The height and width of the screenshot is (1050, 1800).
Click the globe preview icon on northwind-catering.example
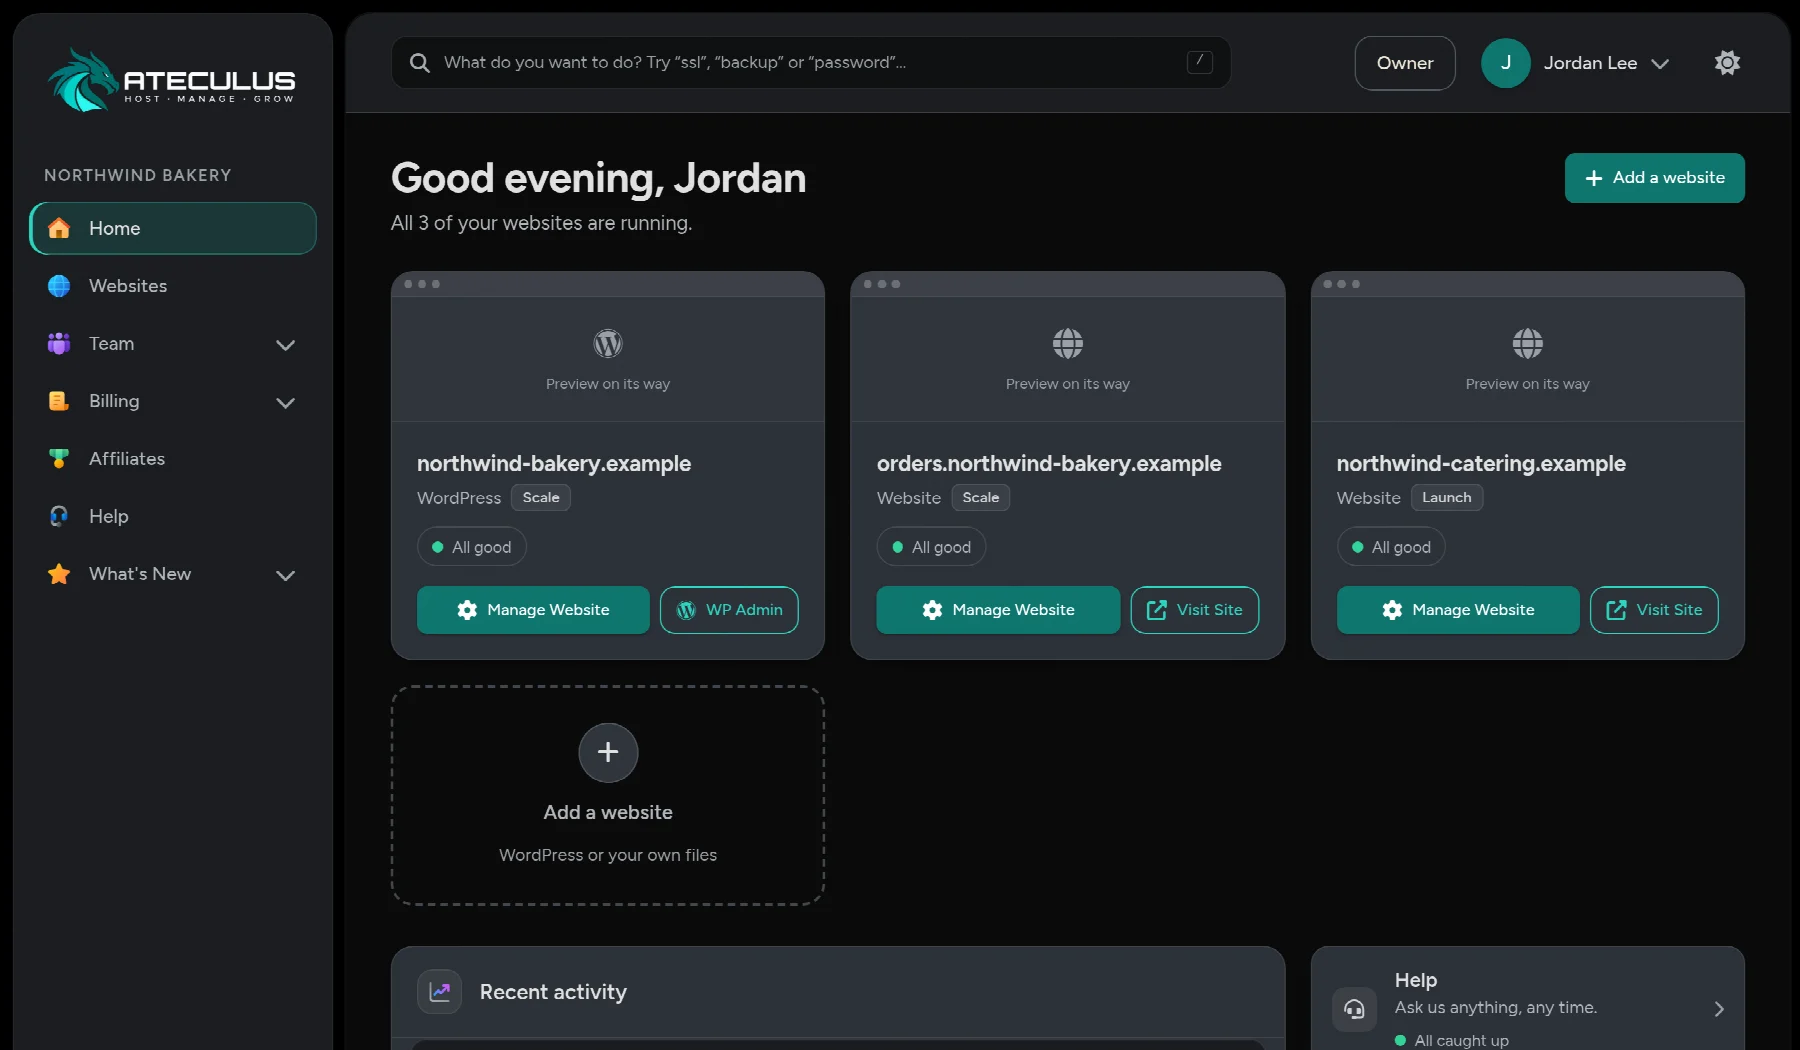pos(1527,344)
